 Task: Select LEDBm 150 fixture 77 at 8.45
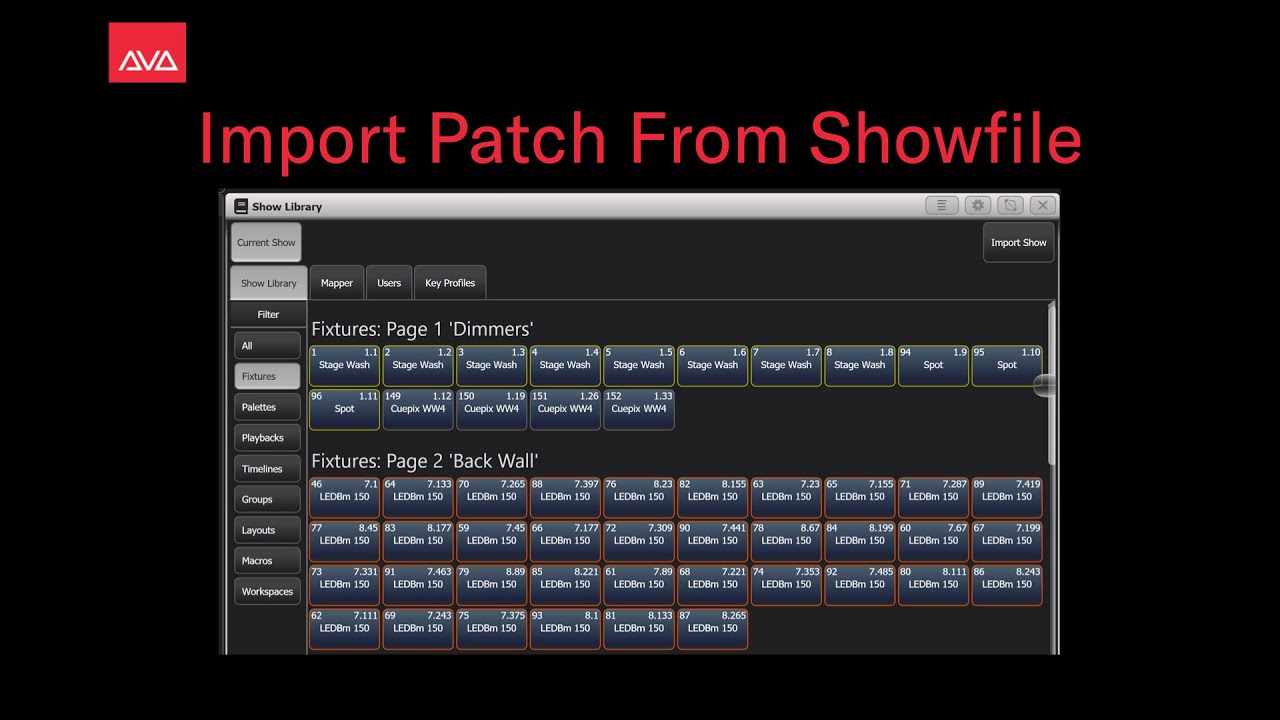(344, 541)
